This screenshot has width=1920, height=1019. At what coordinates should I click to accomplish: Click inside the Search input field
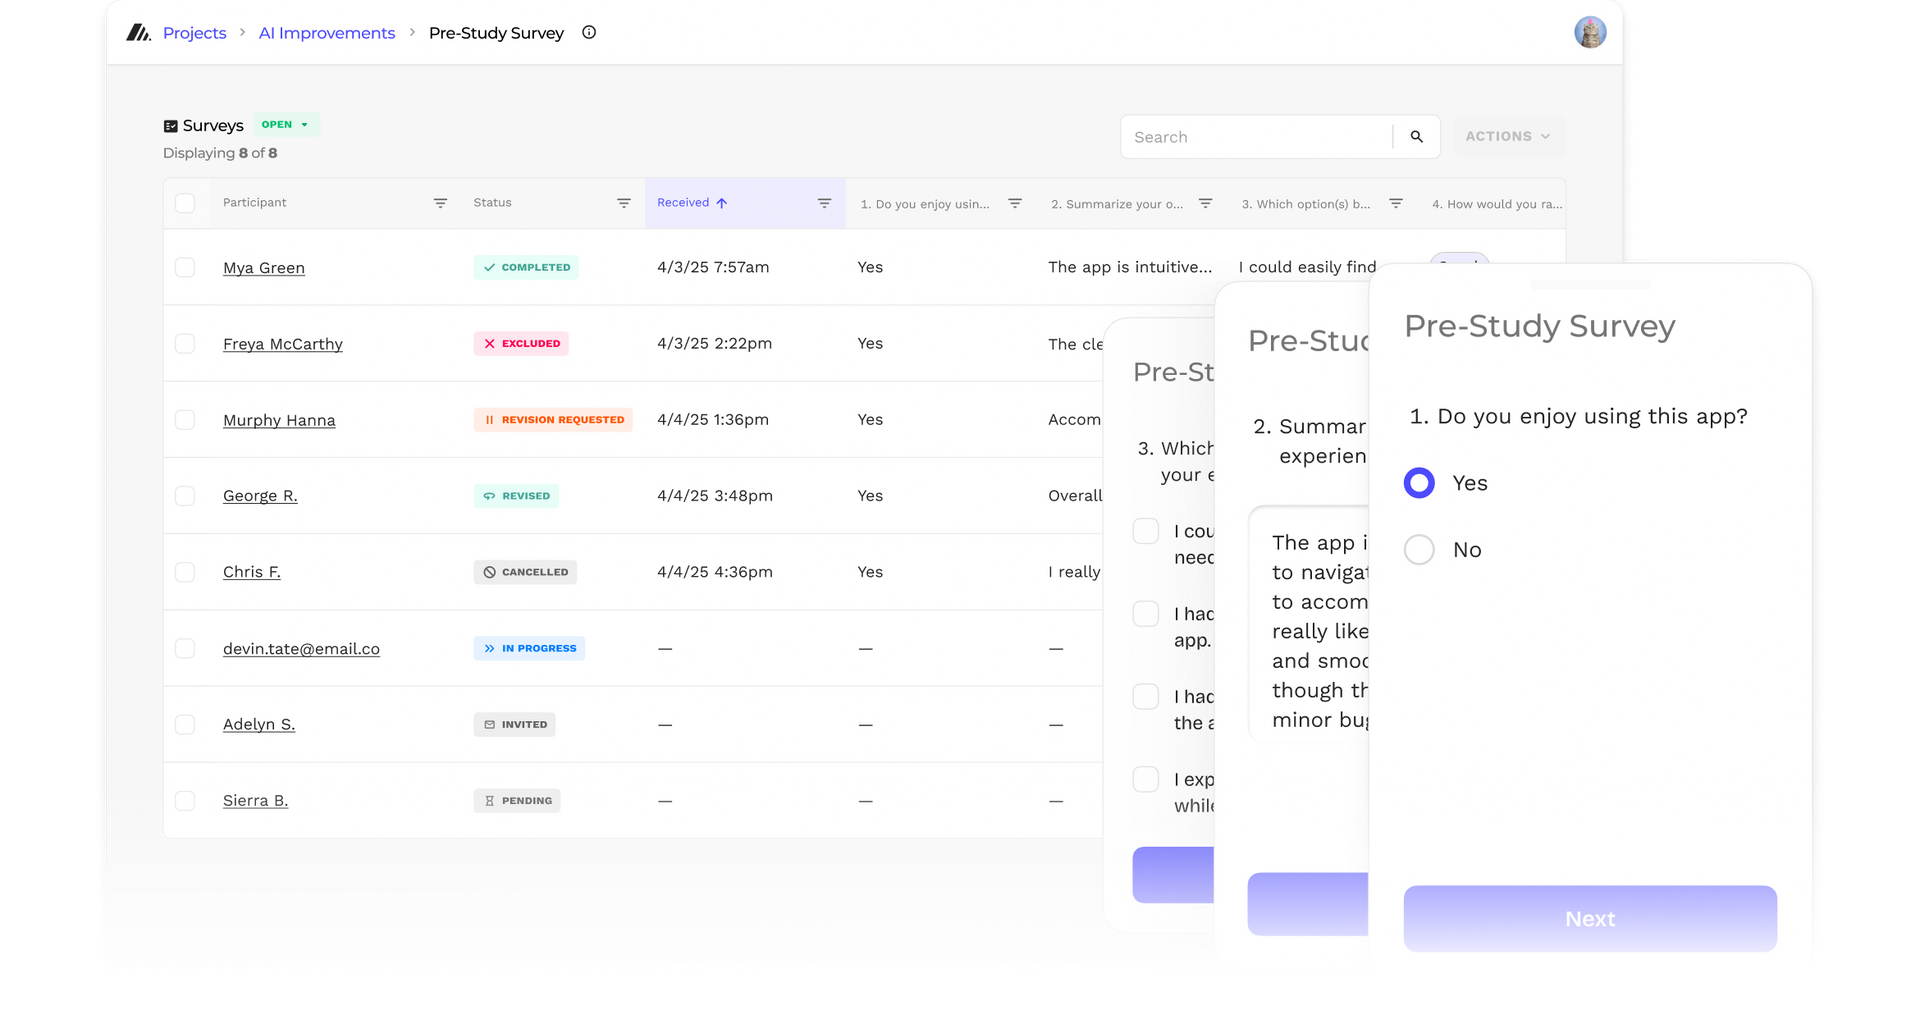tap(1250, 136)
